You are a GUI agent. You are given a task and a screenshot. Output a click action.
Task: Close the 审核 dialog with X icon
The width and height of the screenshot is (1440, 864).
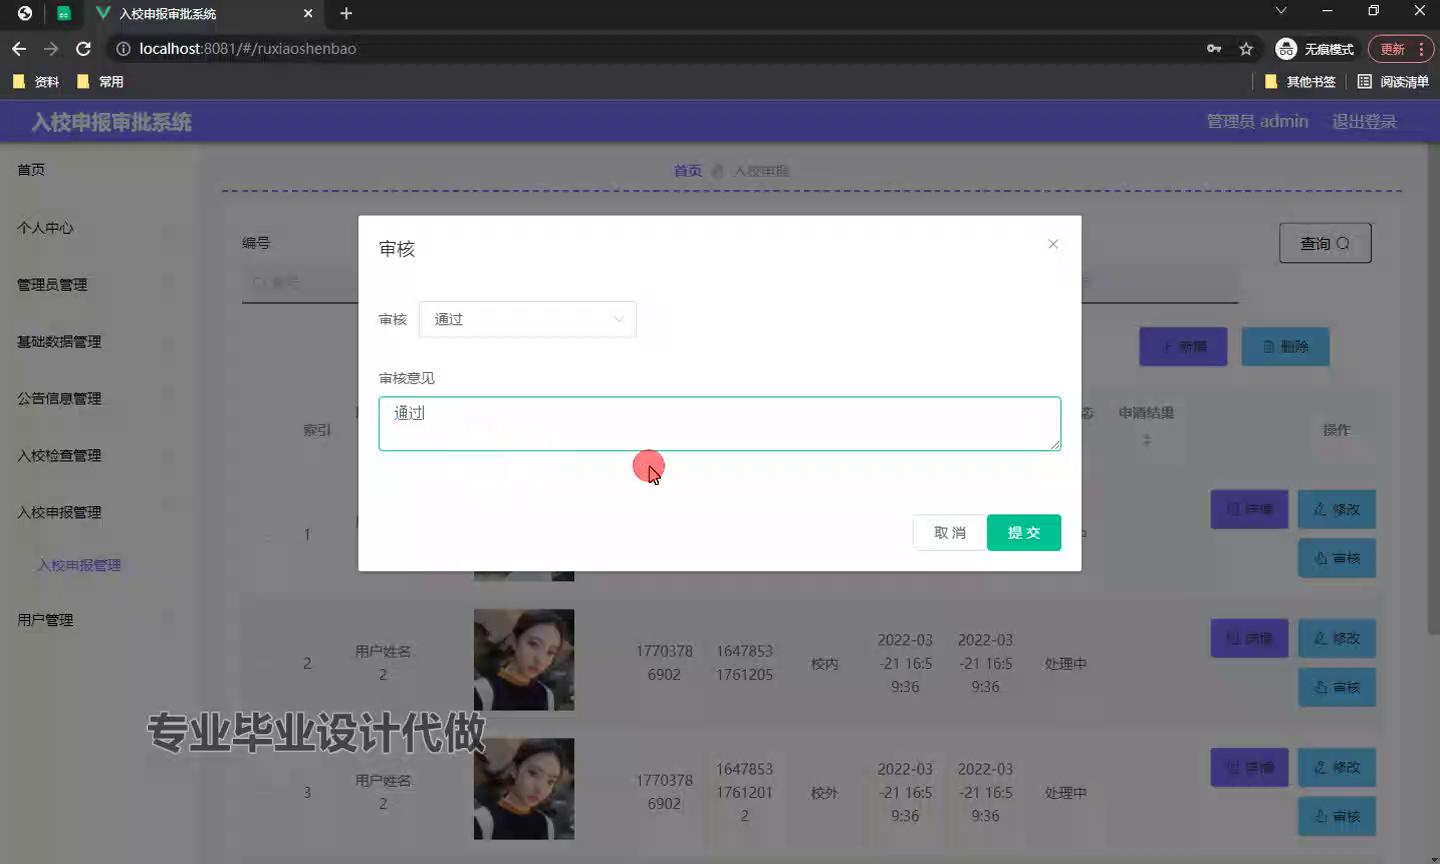coord(1053,244)
